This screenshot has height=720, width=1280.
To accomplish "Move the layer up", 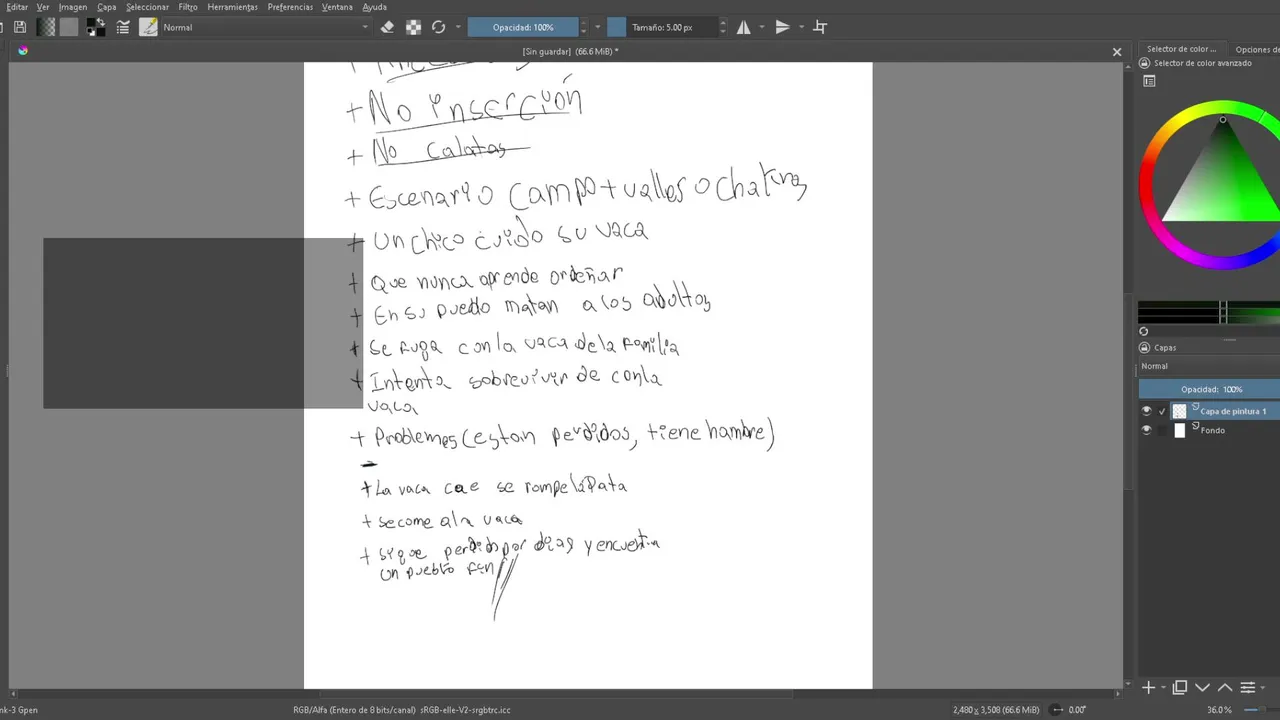I will [x=1224, y=687].
